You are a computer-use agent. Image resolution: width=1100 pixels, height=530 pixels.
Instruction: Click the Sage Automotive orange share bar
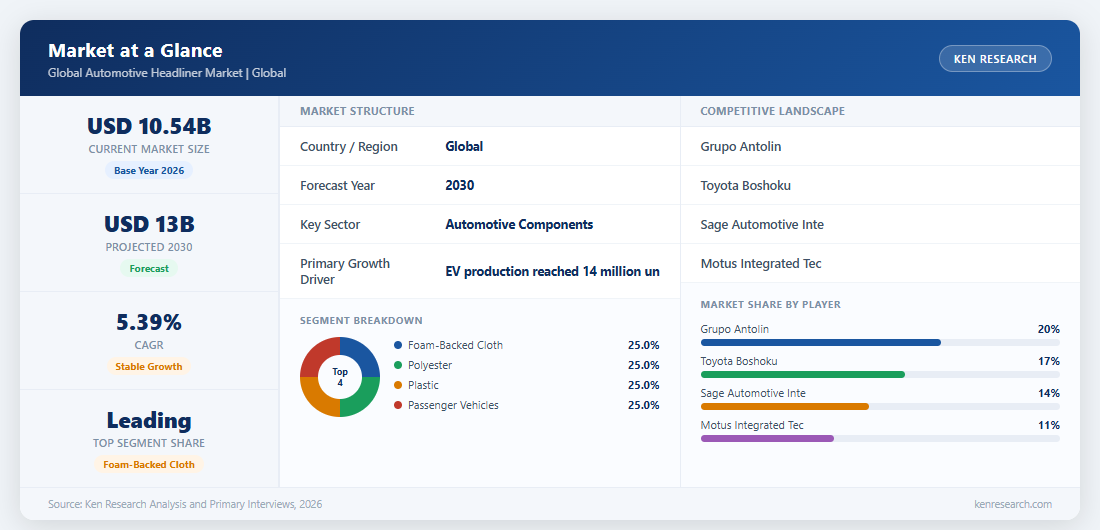click(785, 406)
